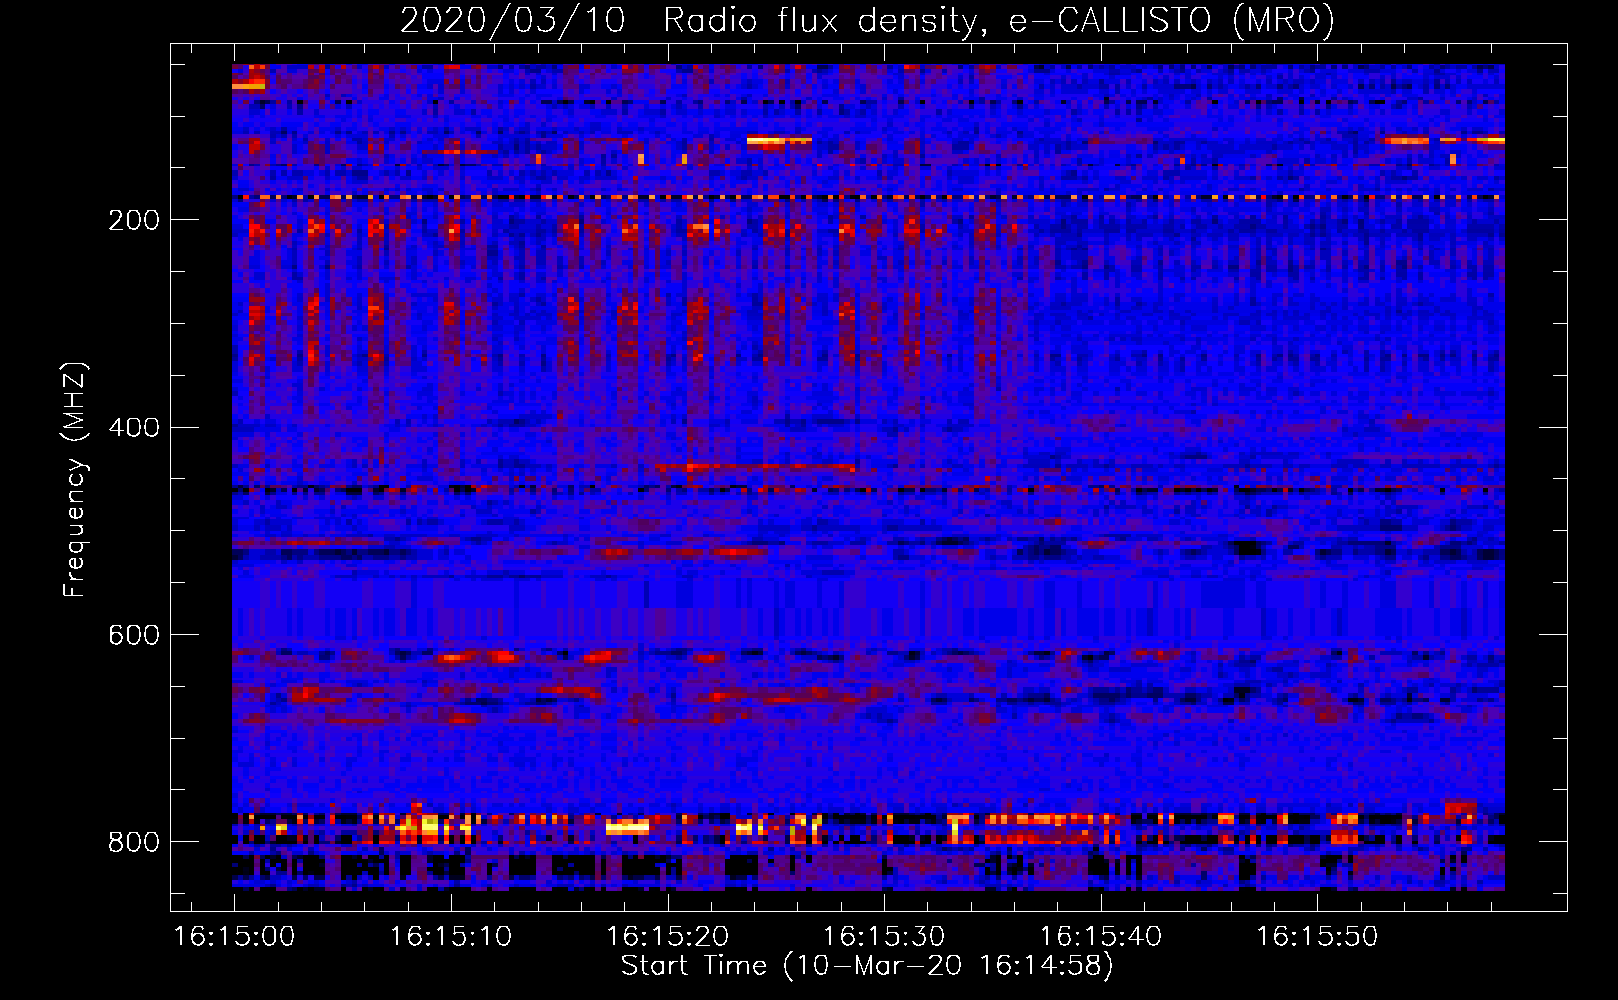
Task: Click the 200 frequency tick label
Action: pos(134,220)
